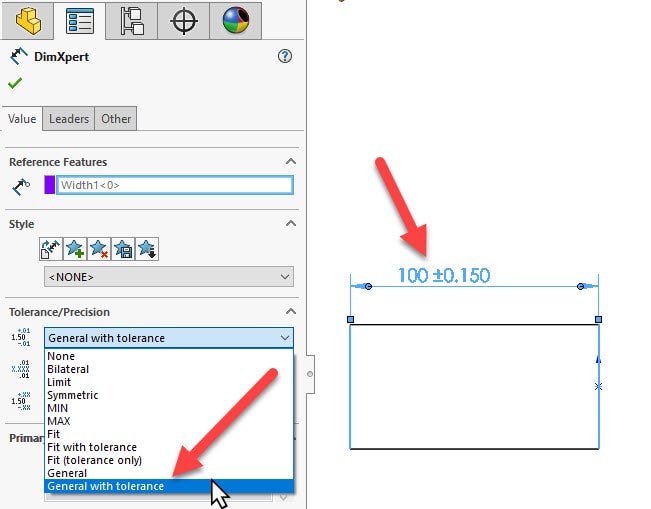This screenshot has height=509, width=651.
Task: Click the top-left square sketch handle
Action: coord(350,319)
